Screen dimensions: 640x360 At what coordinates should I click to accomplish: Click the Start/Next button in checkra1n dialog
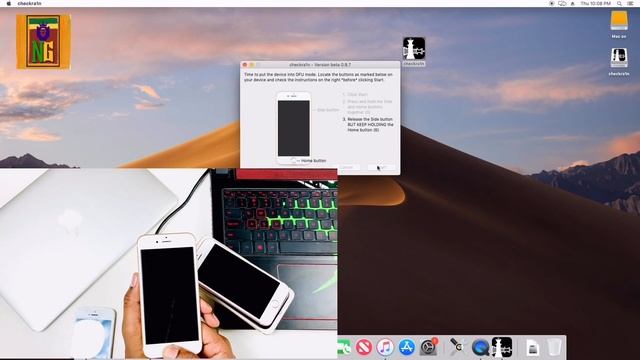tap(382, 167)
